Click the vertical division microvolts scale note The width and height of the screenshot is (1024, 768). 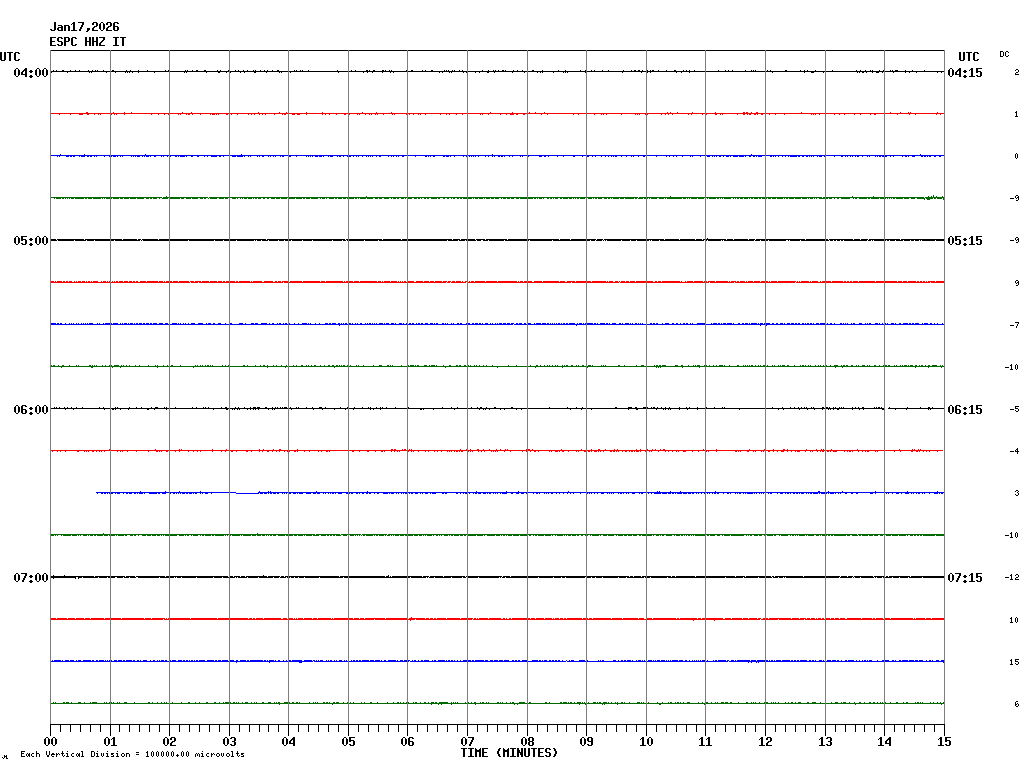point(132,754)
